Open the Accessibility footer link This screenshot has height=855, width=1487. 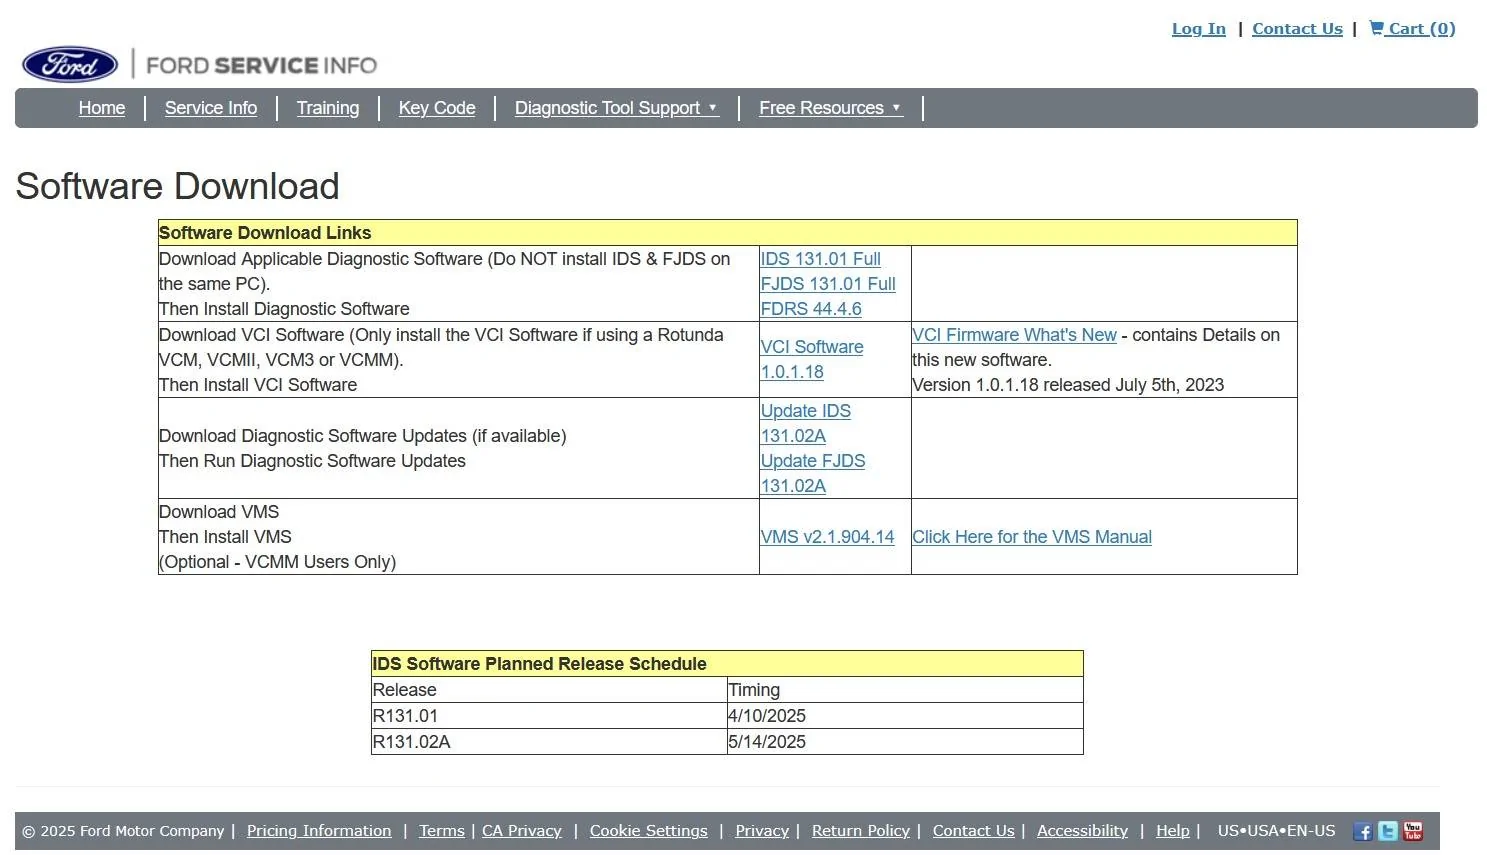1082,831
